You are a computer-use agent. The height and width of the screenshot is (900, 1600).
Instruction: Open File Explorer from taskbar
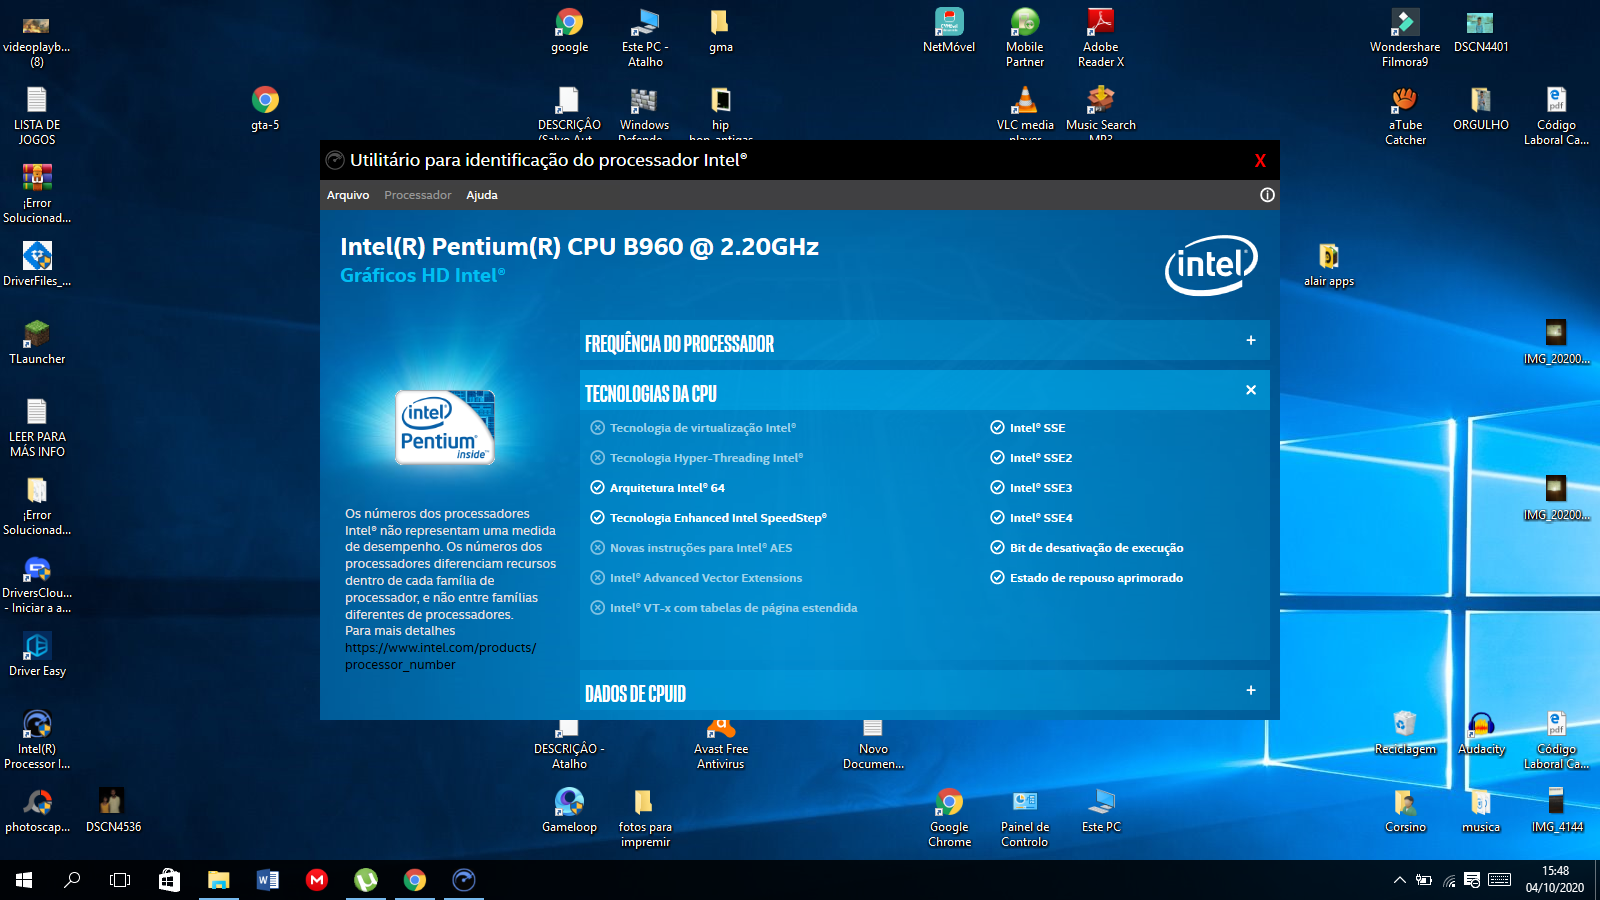coord(218,880)
